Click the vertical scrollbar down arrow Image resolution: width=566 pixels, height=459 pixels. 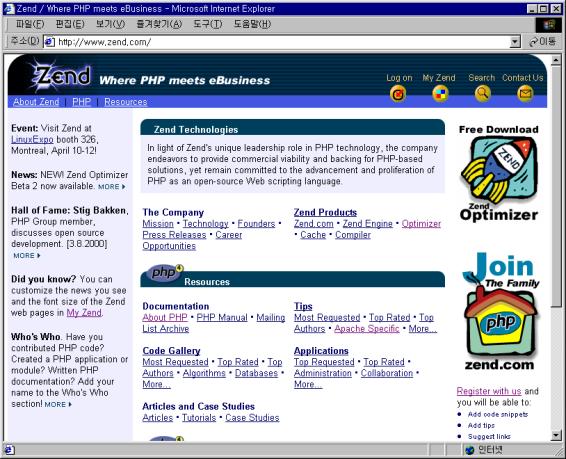[x=556, y=436]
